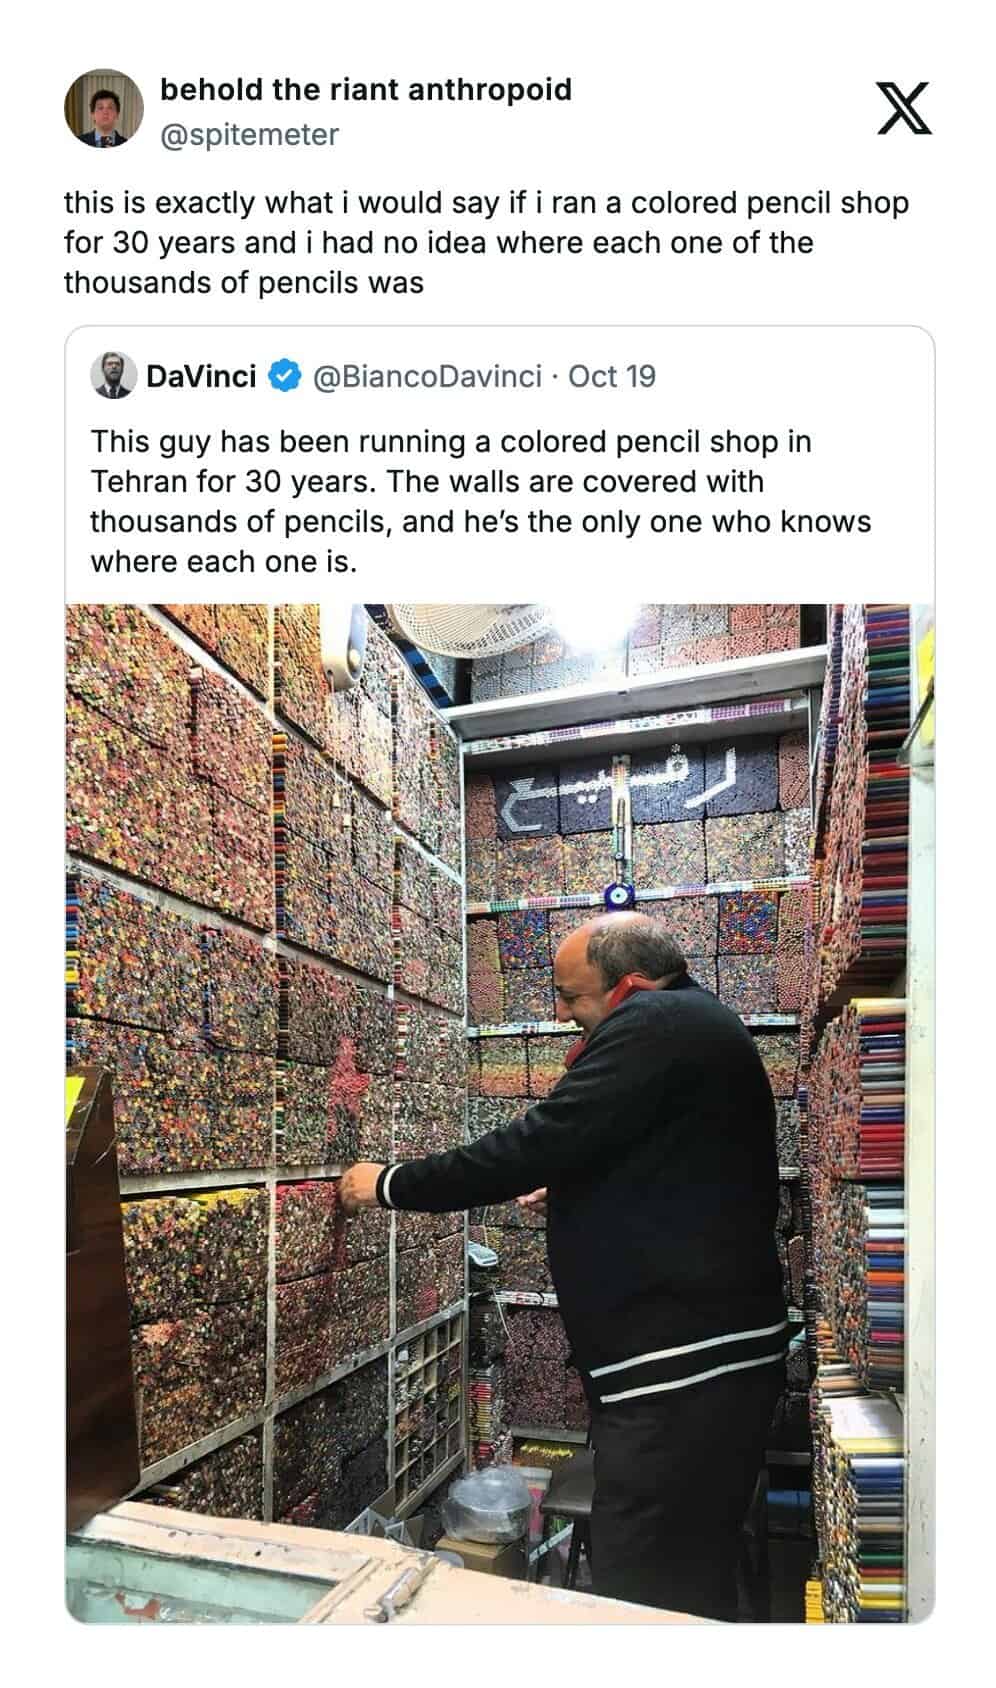Open the @spitemeter handle

[249, 134]
